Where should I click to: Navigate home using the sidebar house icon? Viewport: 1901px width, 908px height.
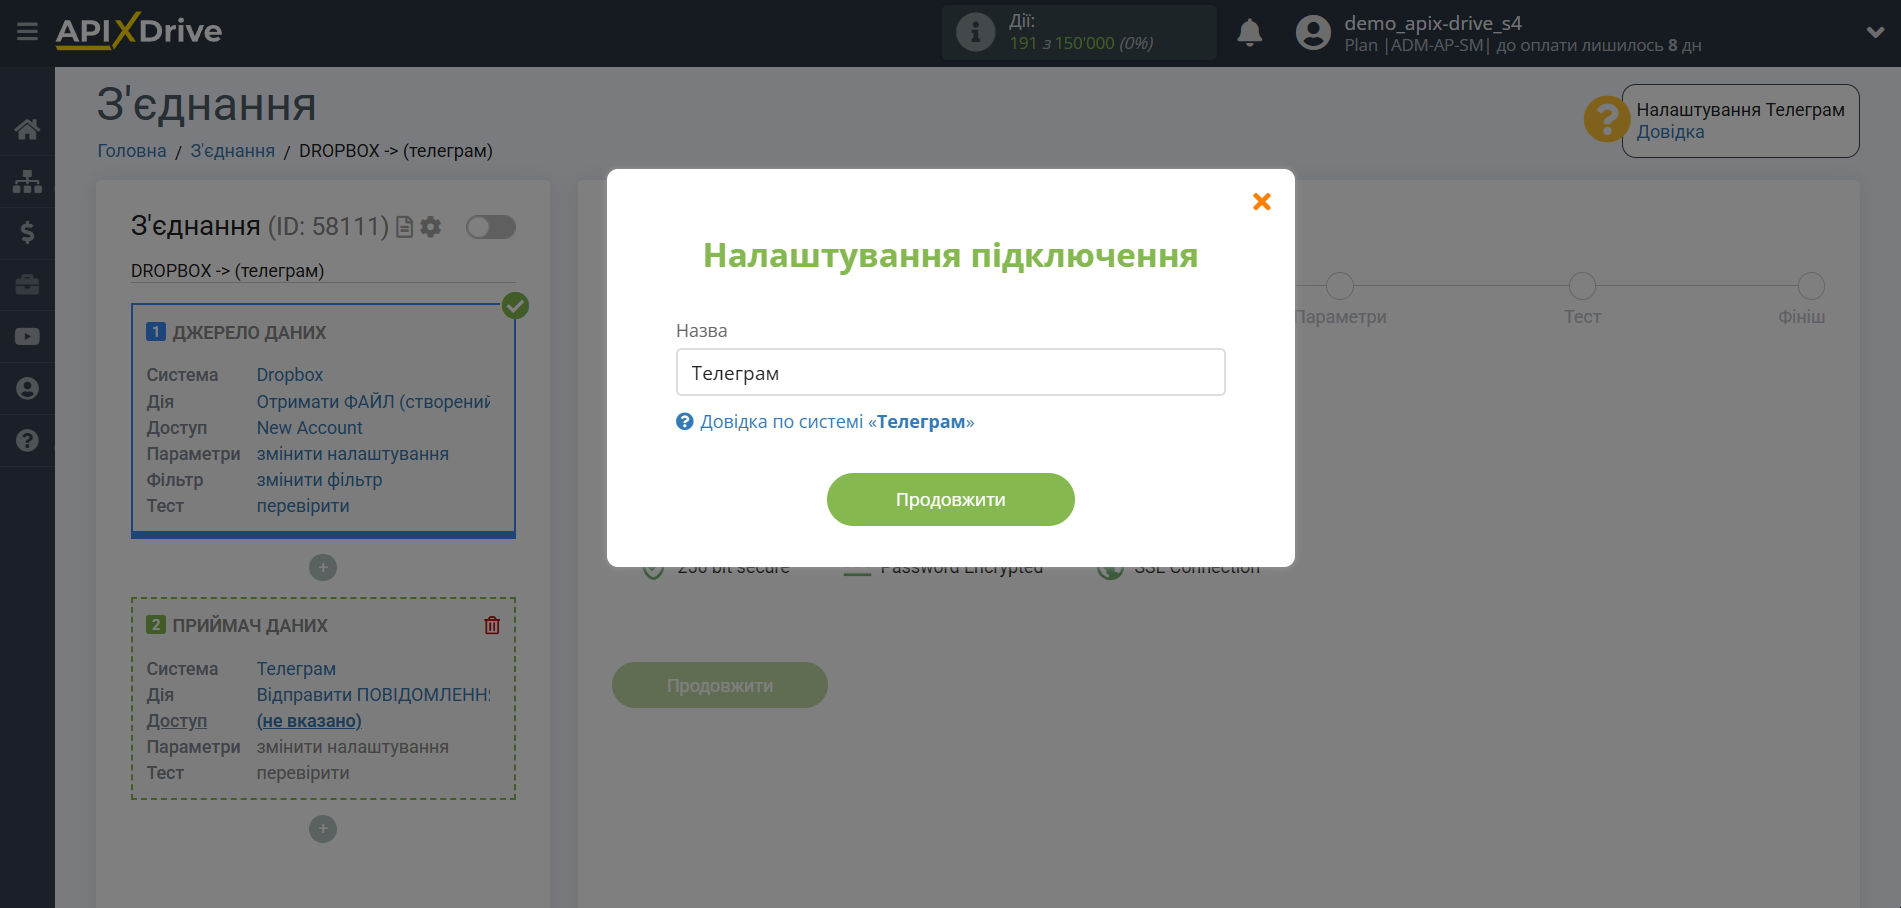[27, 128]
